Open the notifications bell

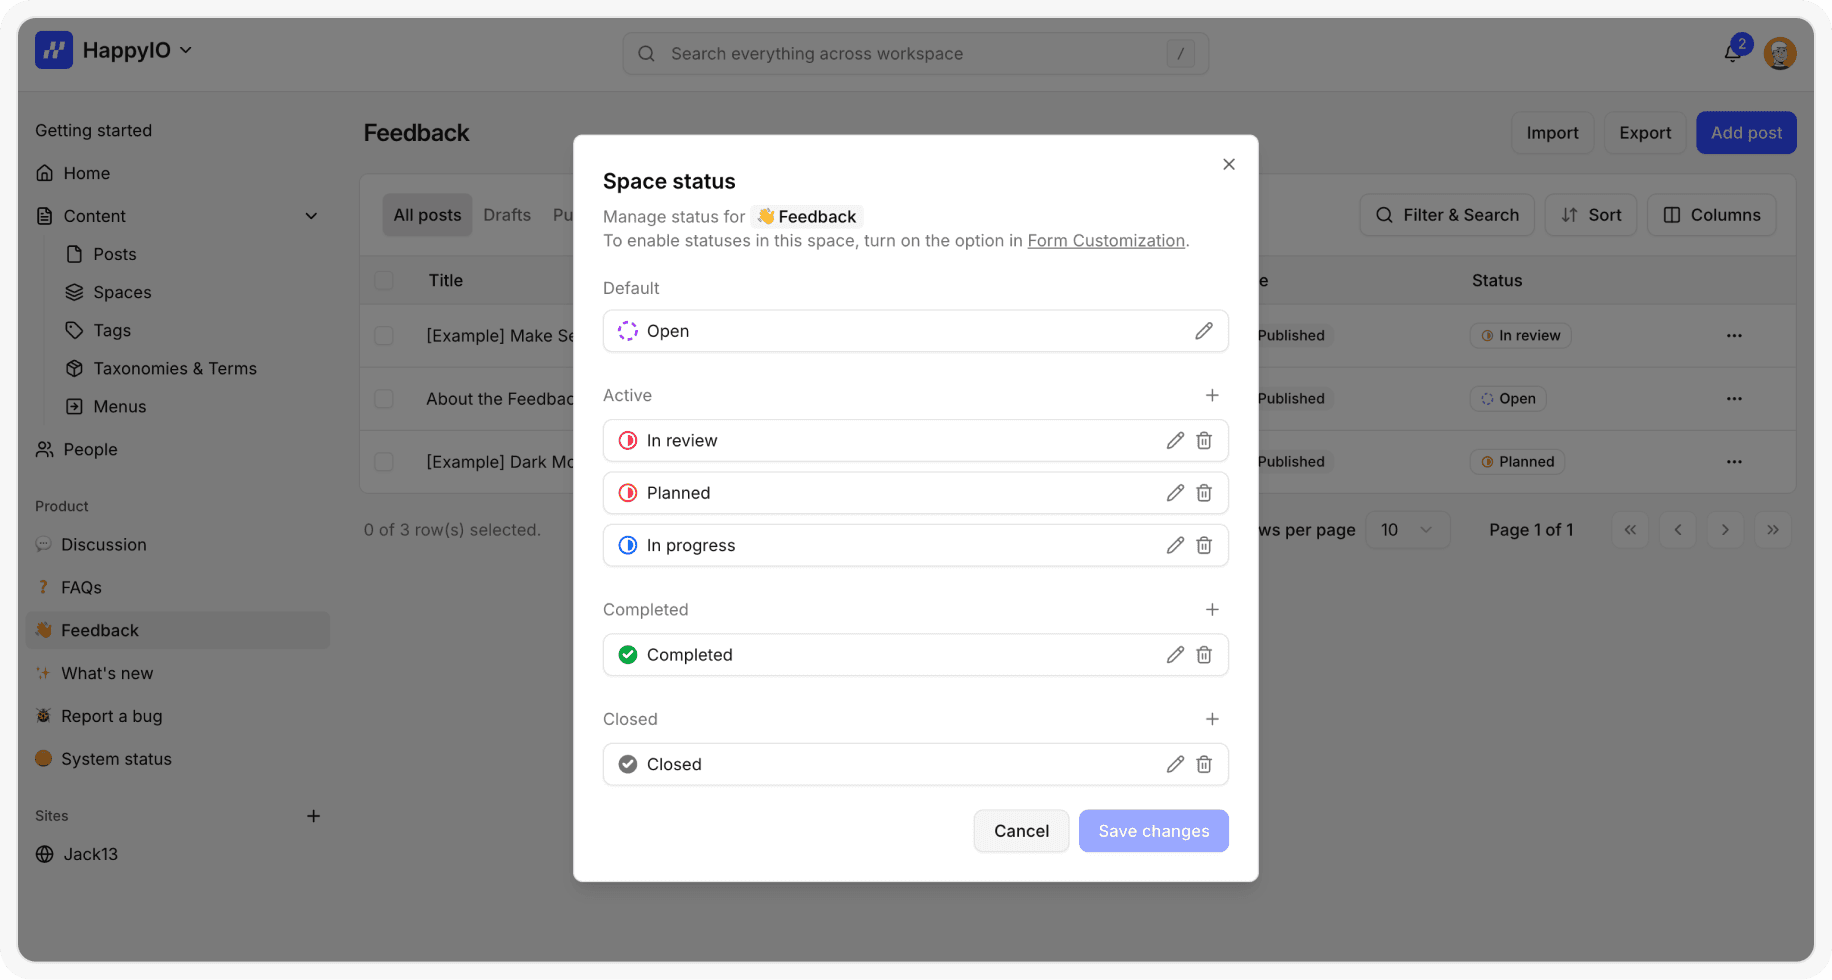(x=1733, y=53)
